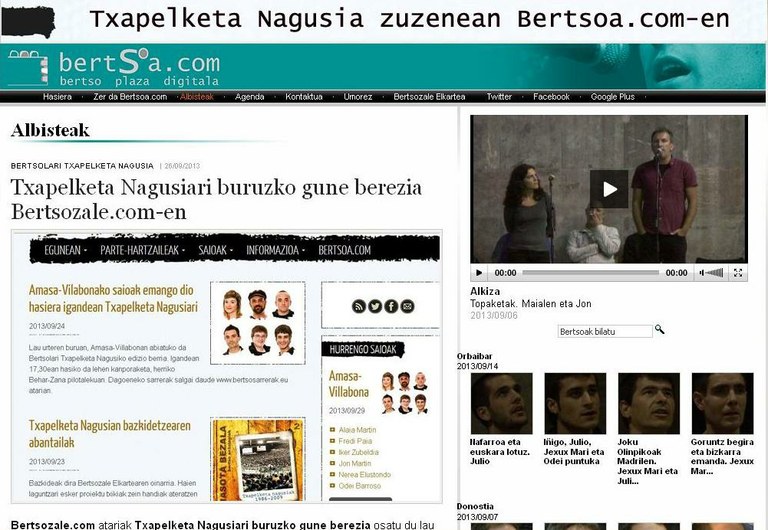Expand the EGUNEAN dropdown in embedded screenshot
This screenshot has width=768, height=530.
(65, 250)
